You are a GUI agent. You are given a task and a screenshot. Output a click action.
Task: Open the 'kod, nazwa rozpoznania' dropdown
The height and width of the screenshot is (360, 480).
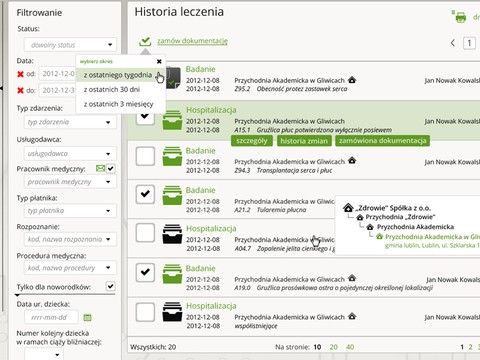point(70,239)
